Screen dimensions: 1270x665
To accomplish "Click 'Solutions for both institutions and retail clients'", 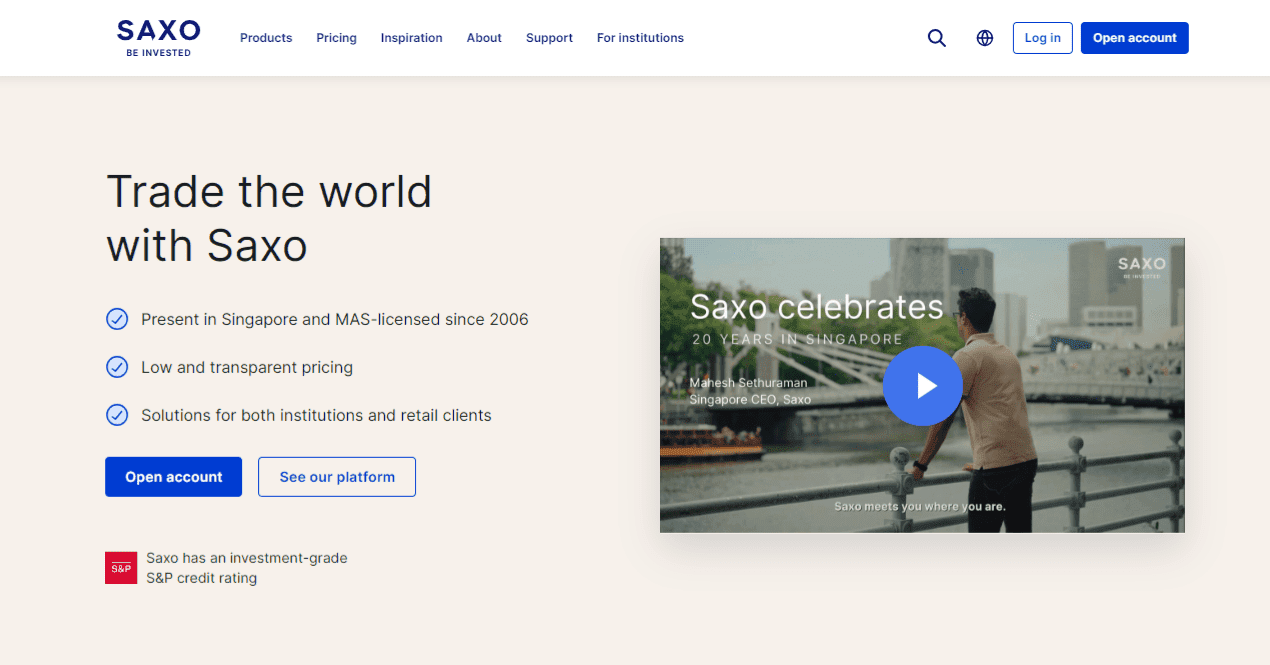I will pyautogui.click(x=316, y=415).
